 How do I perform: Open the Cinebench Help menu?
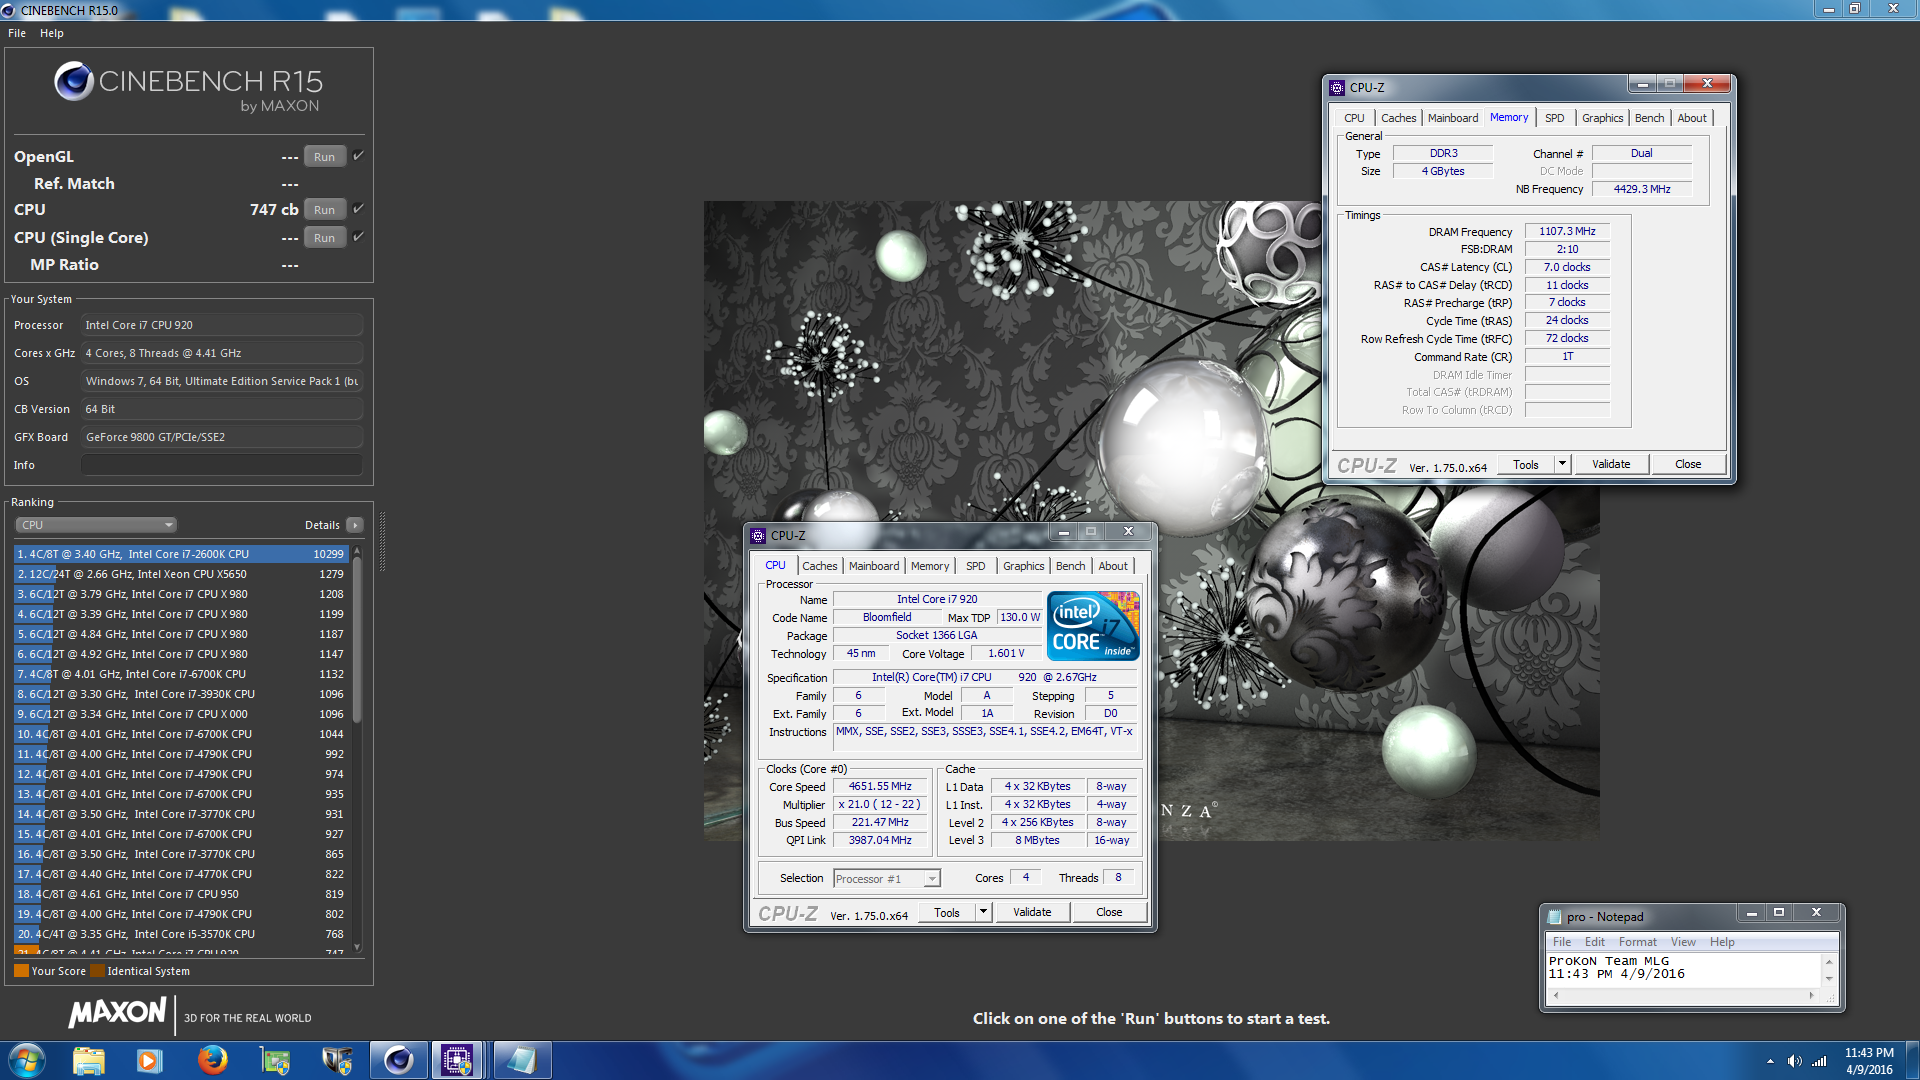51,33
